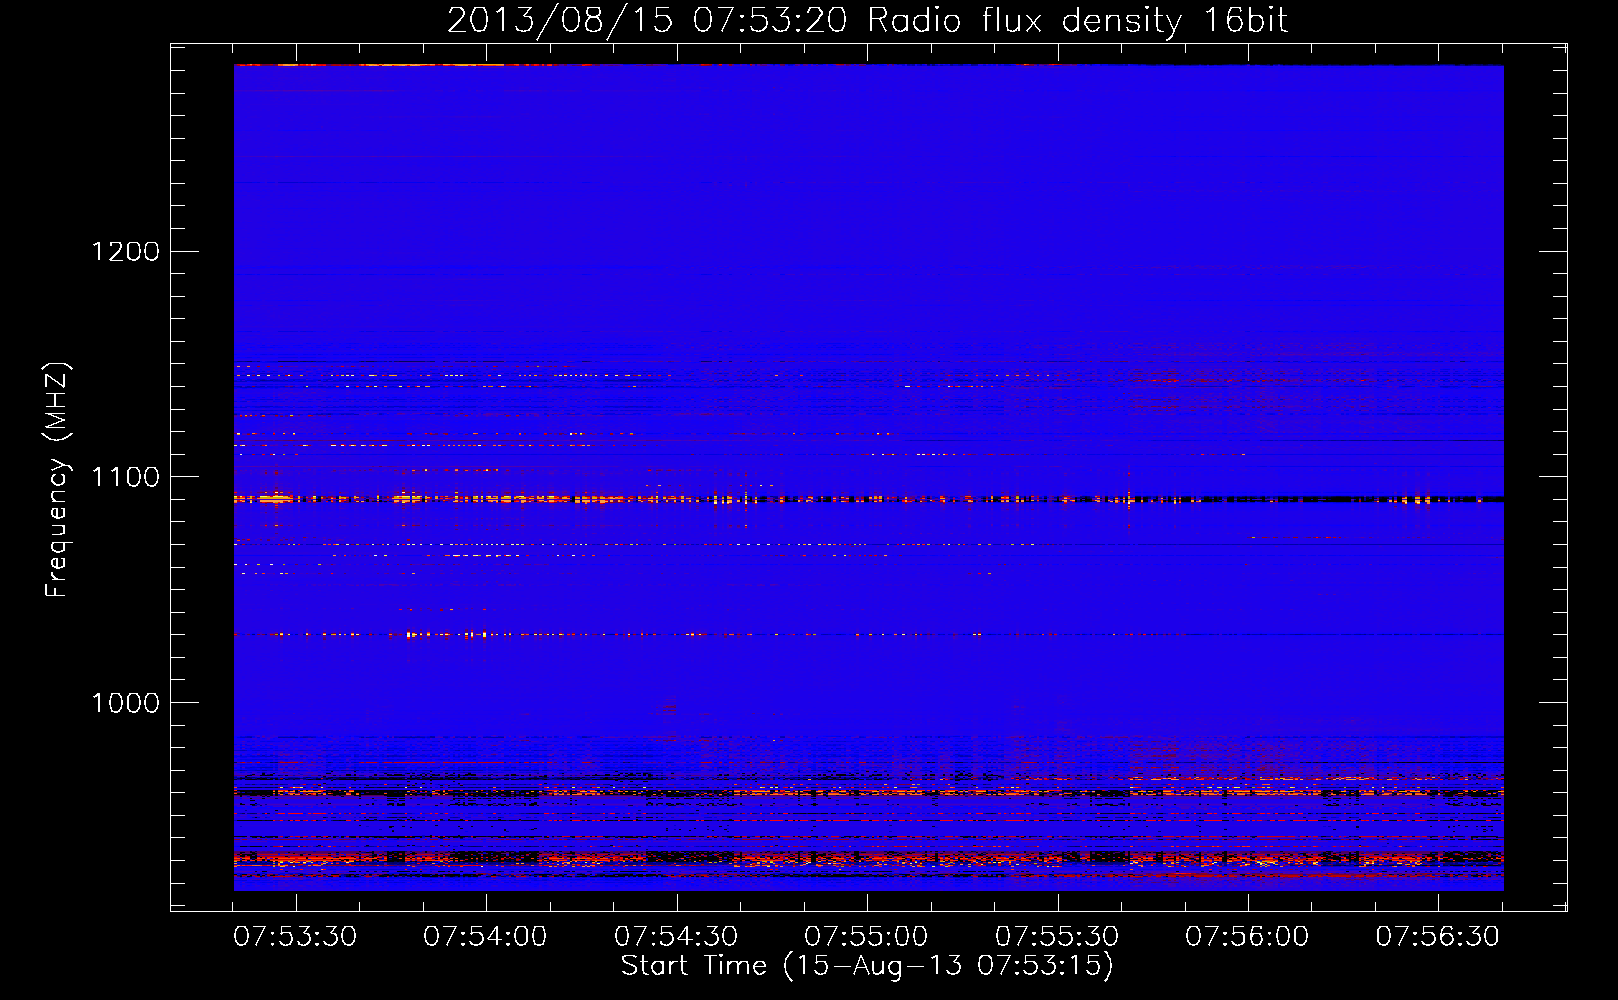The image size is (1618, 1000).
Task: Click the 1100 frequency tick label
Action: [x=126, y=477]
